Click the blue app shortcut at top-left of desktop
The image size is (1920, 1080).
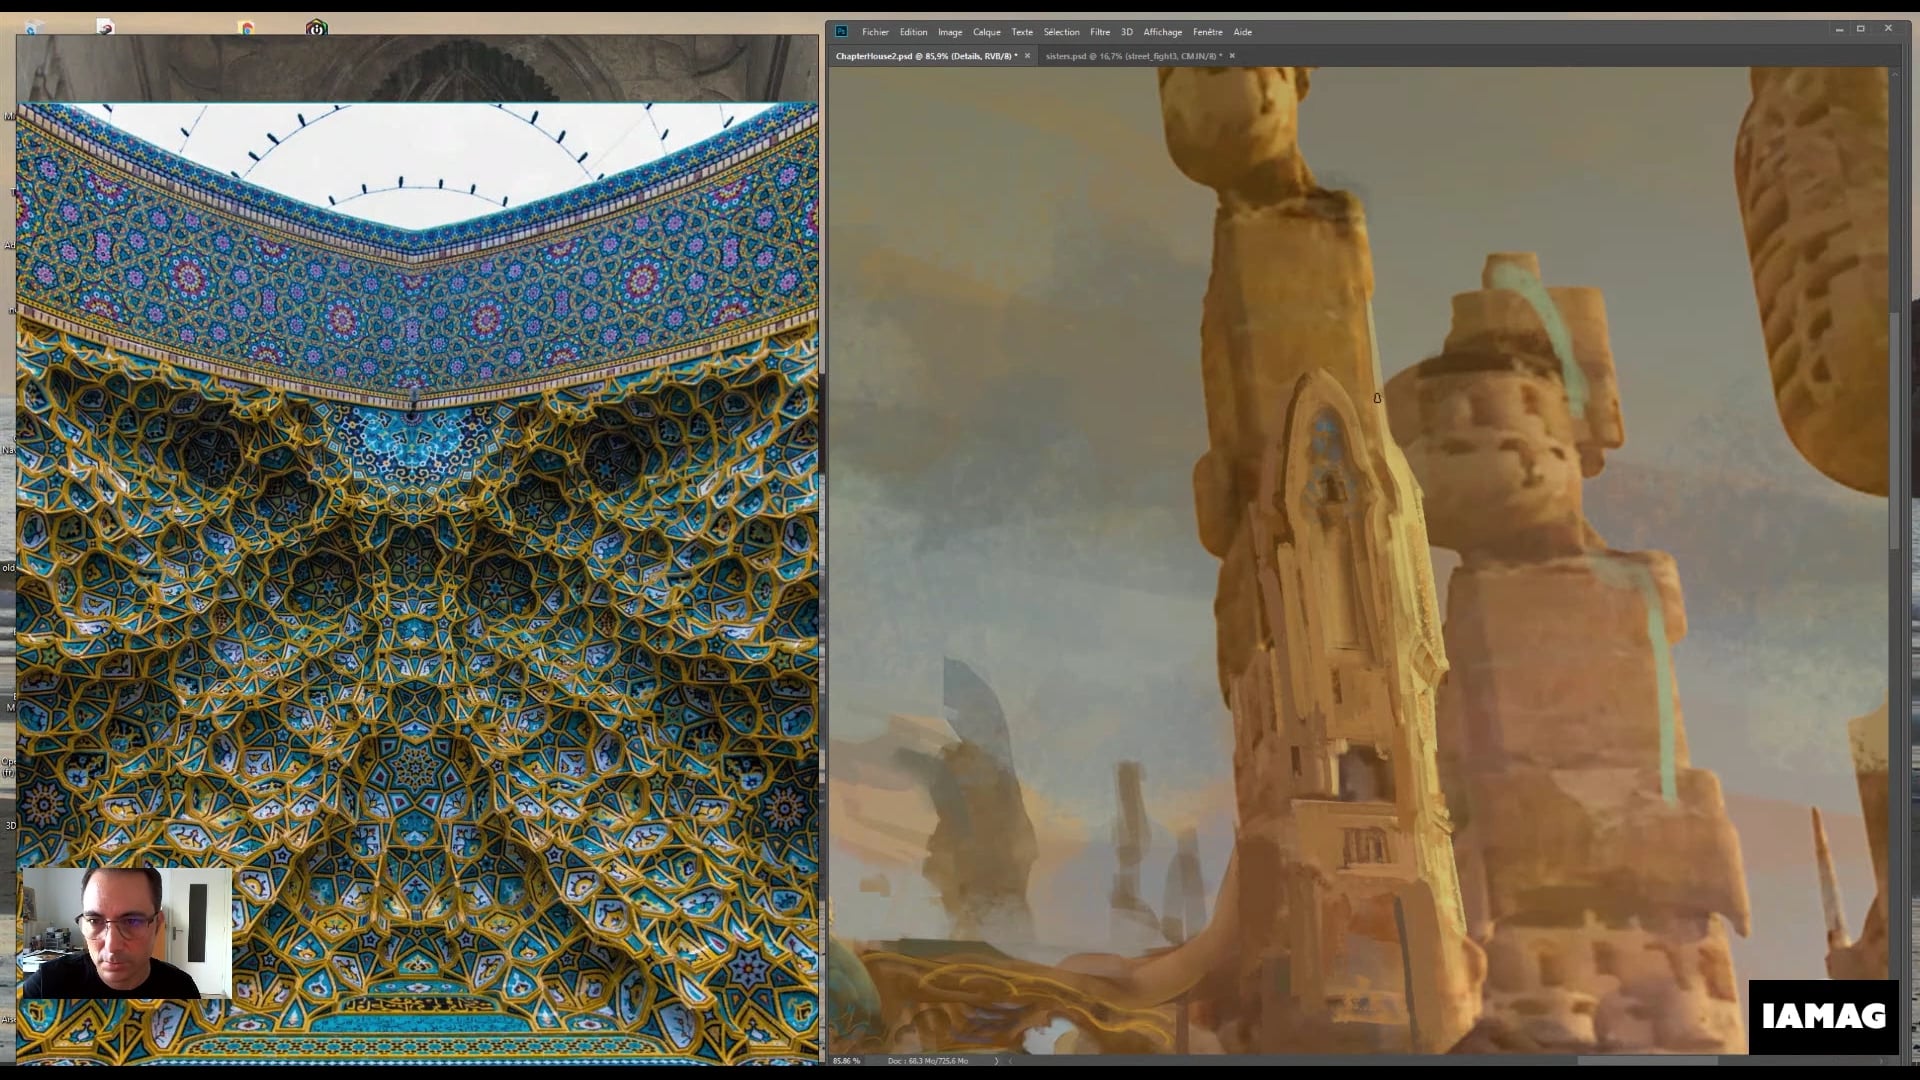pos(30,27)
